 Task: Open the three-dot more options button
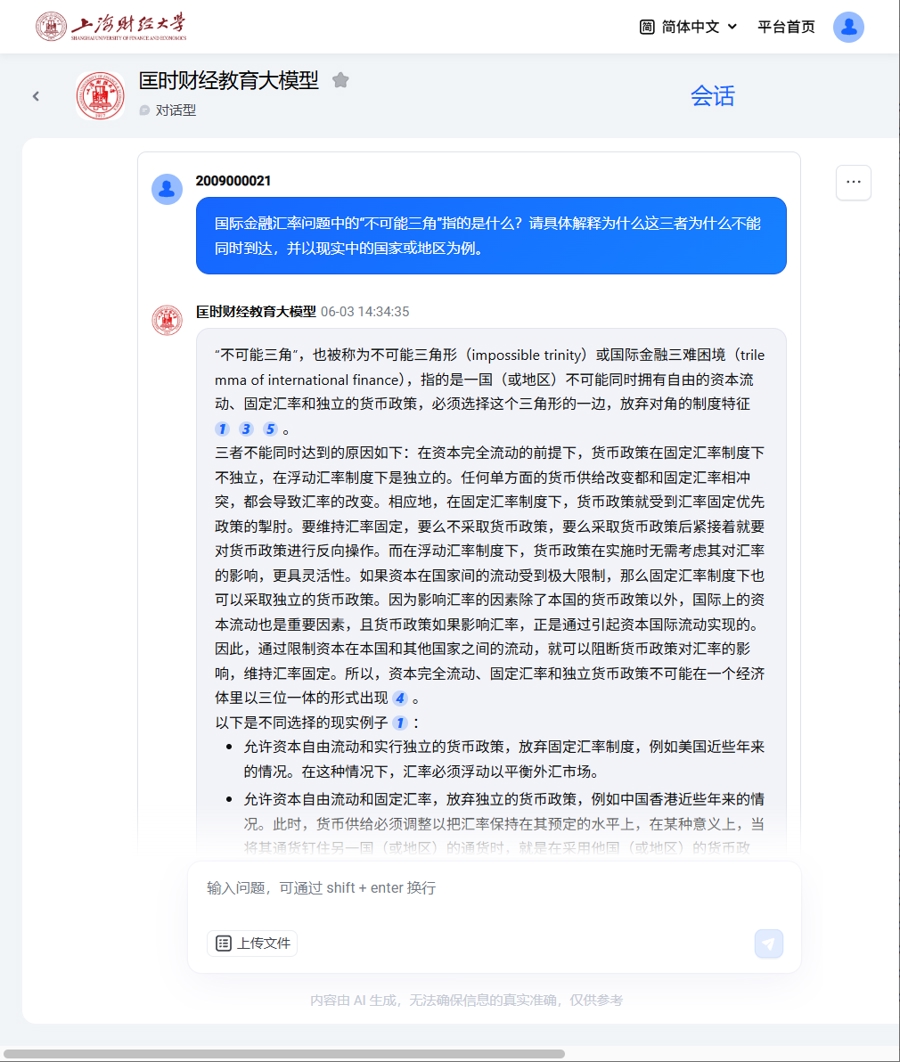[x=853, y=182]
